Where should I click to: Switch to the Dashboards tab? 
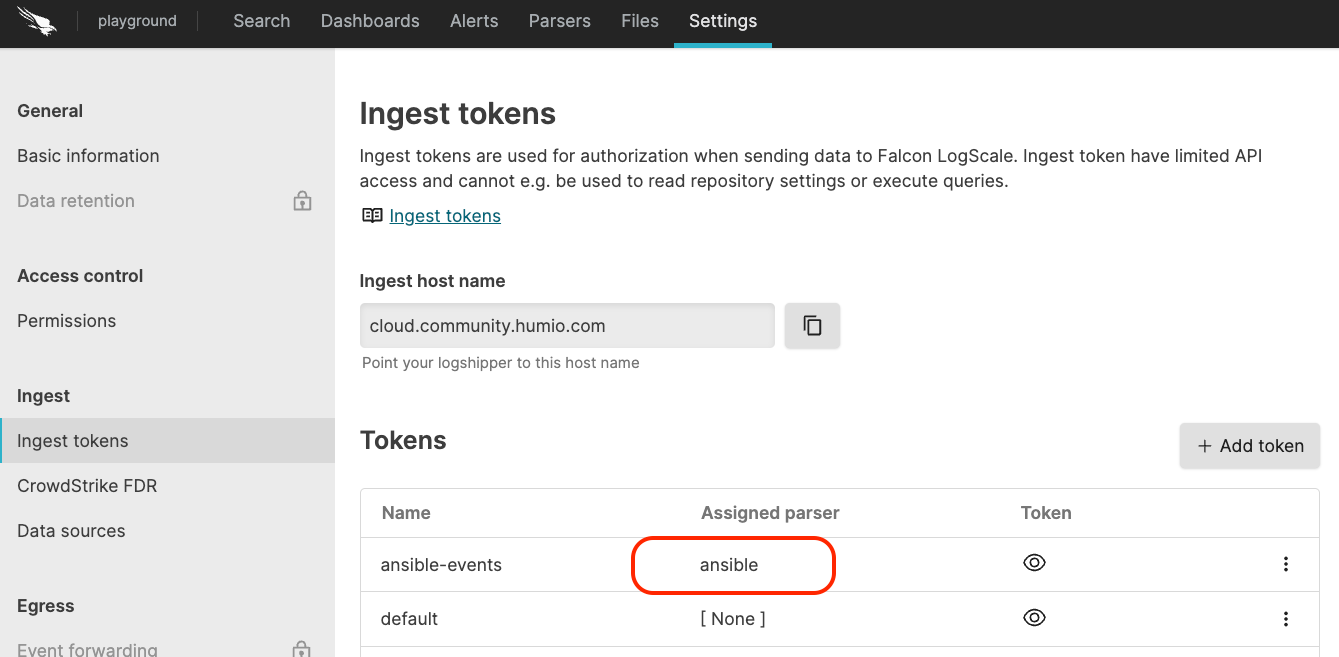pos(370,21)
